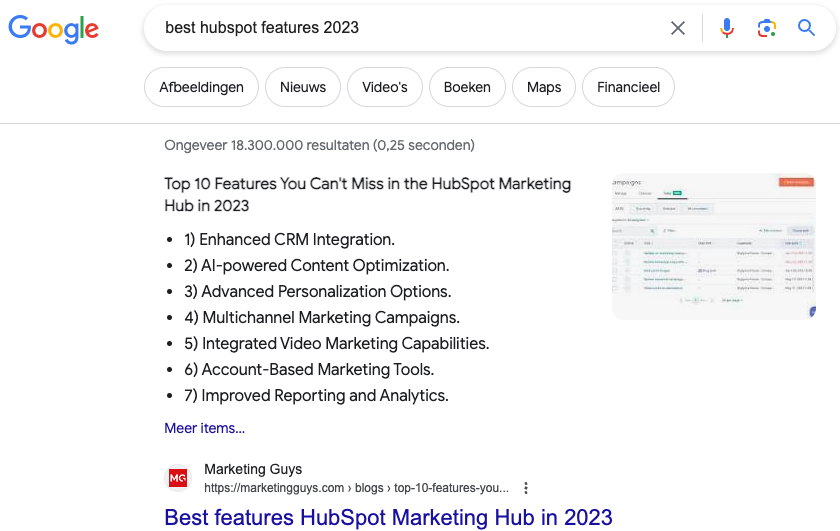Click '2) AI-powered Content Optimization.' item
Viewport: 840px width, 531px height.
(x=317, y=266)
